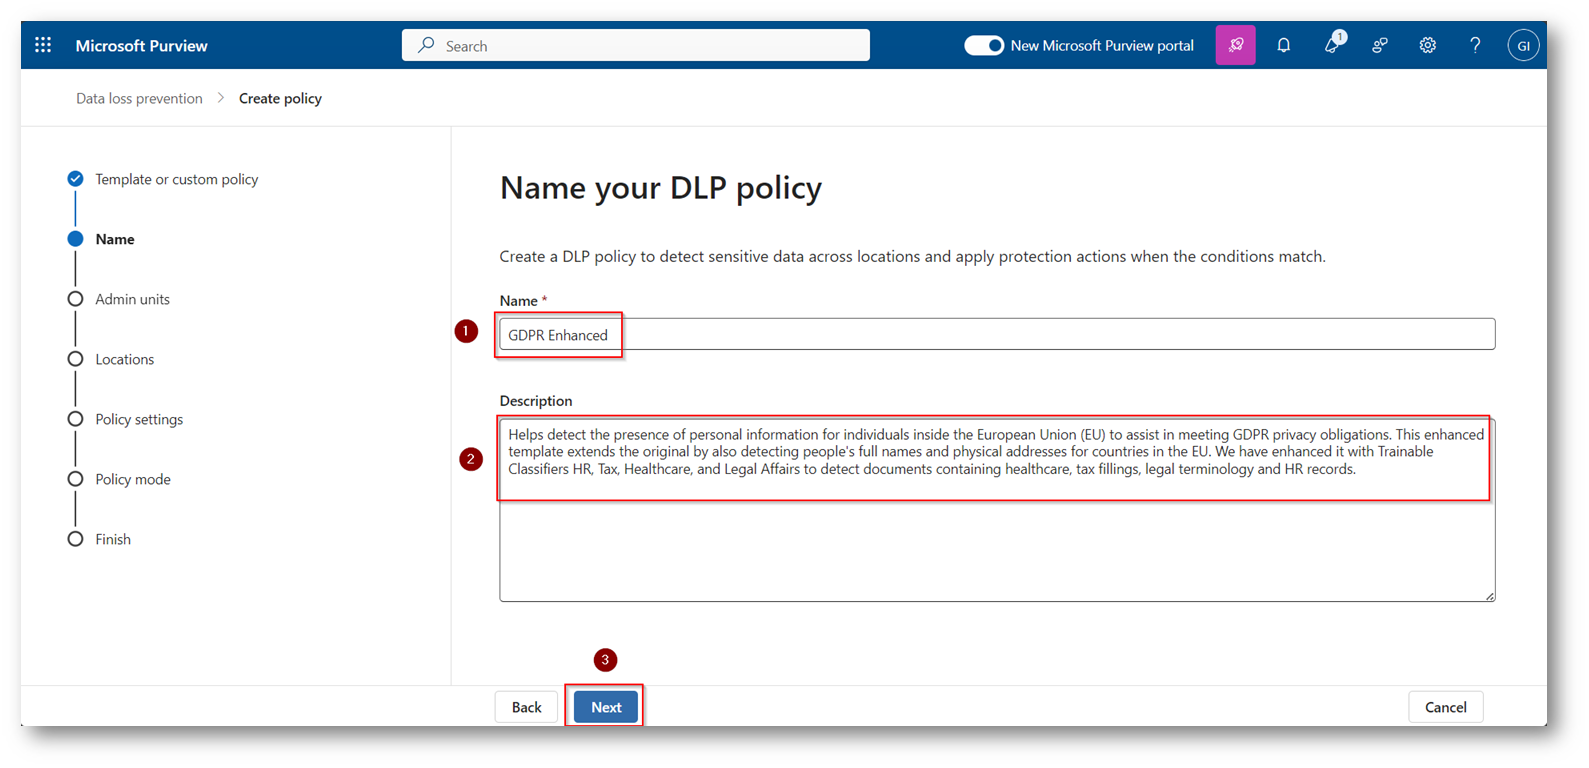The image size is (1589, 768).
Task: Return to Template or custom policy step
Action: [x=176, y=179]
